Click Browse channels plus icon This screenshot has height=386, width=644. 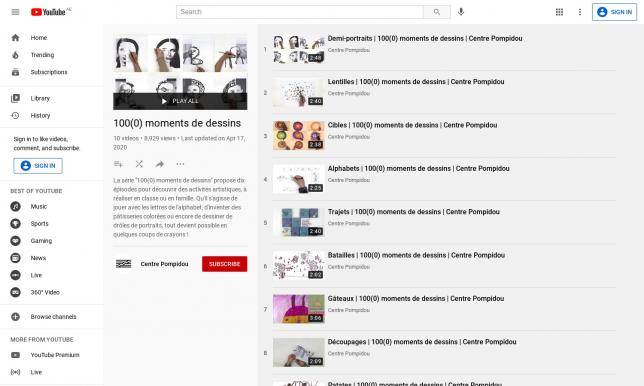15,317
